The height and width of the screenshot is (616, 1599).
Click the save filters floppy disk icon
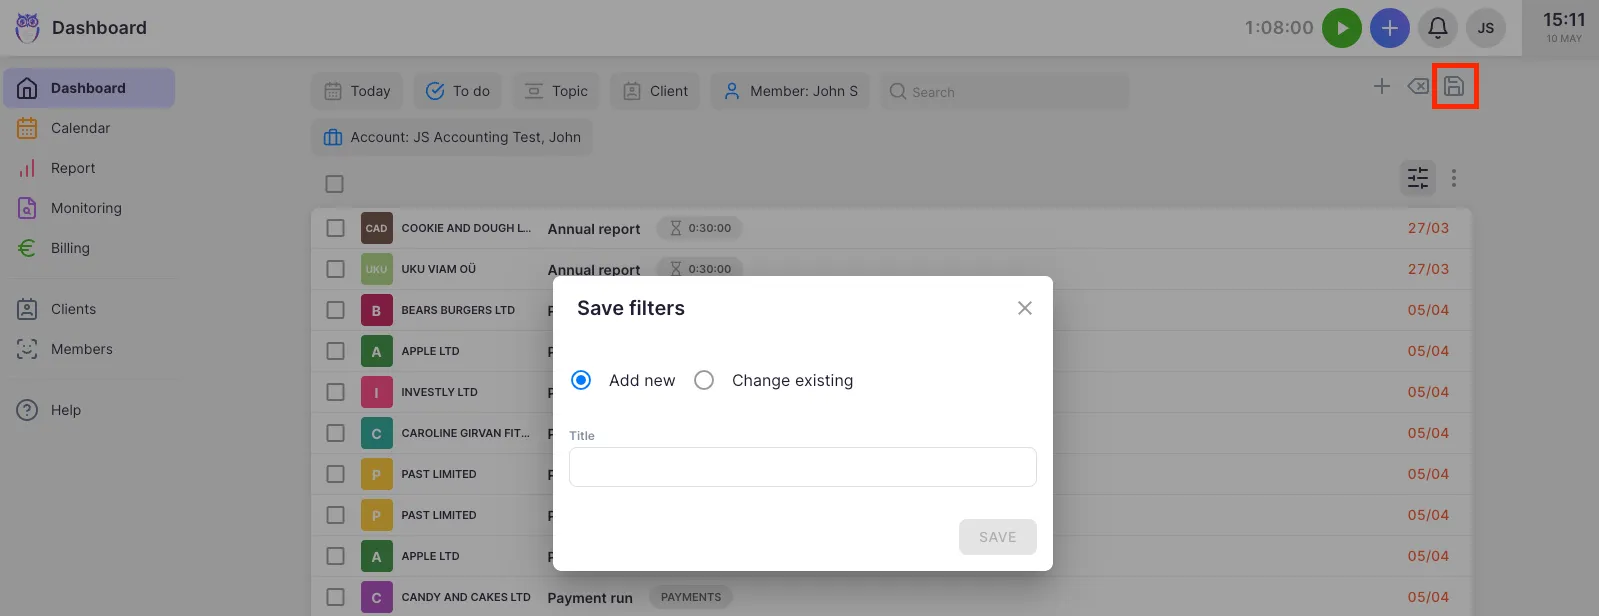(1454, 87)
